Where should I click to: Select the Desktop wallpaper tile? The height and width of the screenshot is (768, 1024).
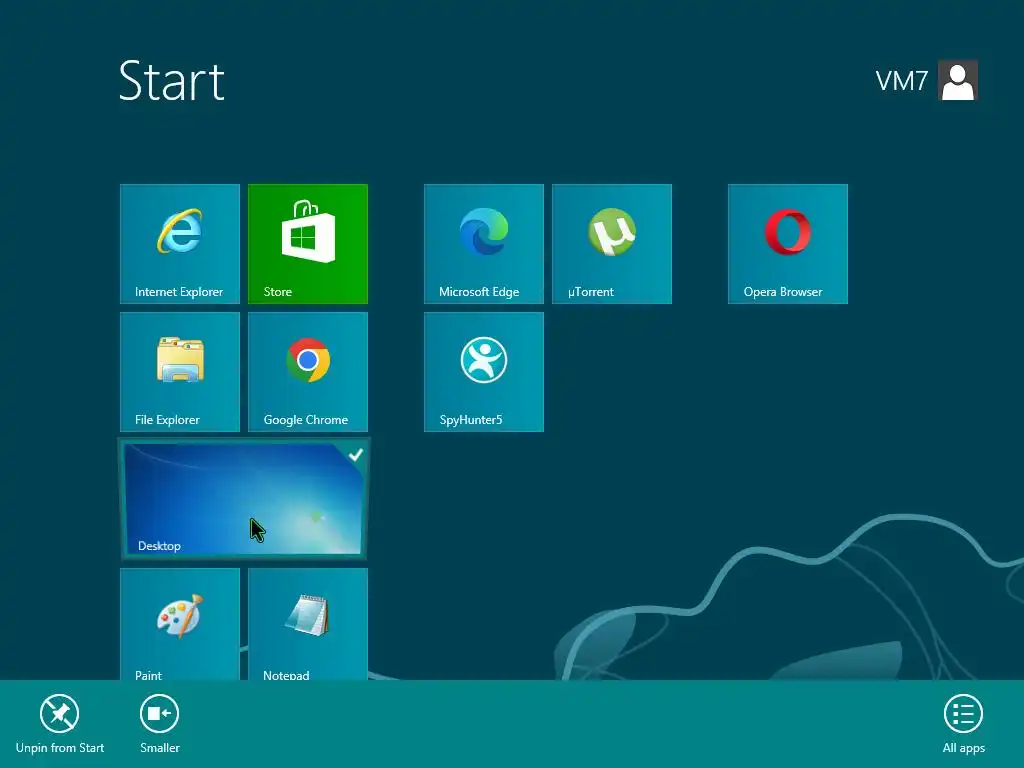pyautogui.click(x=244, y=499)
